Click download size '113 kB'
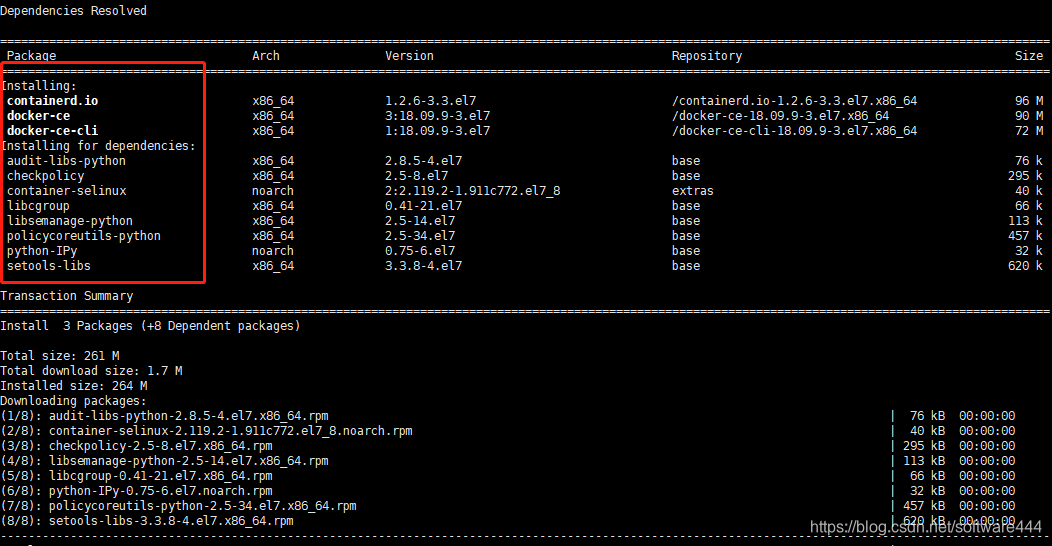Image resolution: width=1052 pixels, height=546 pixels. click(924, 461)
